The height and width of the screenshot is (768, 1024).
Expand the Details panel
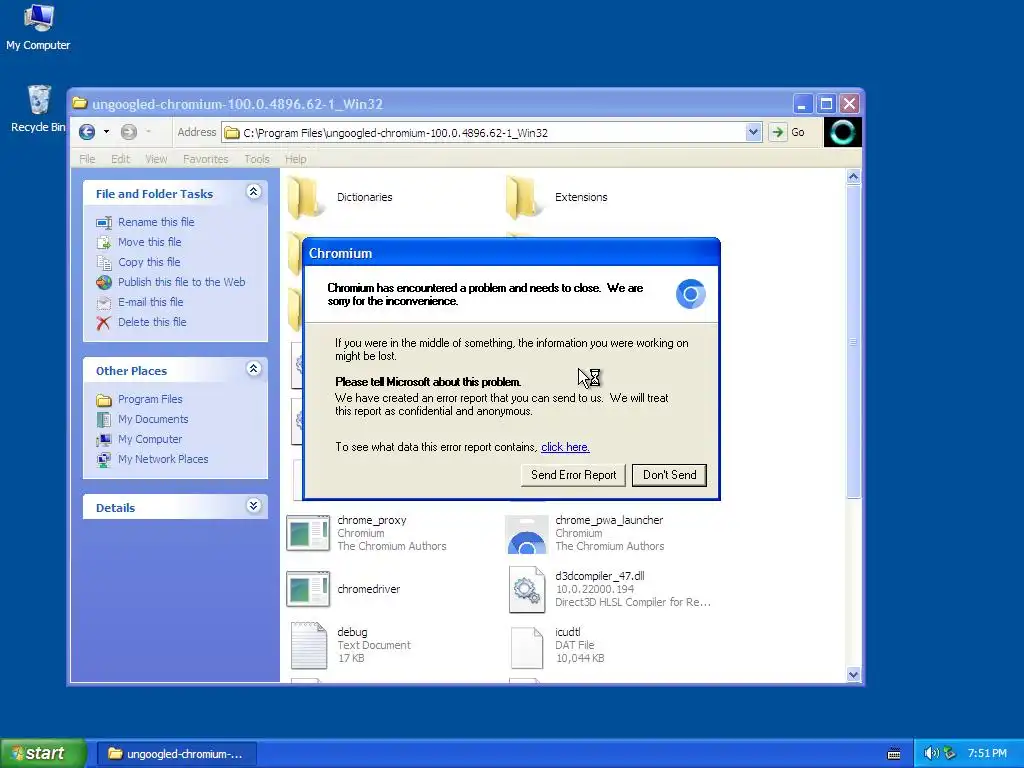point(254,506)
